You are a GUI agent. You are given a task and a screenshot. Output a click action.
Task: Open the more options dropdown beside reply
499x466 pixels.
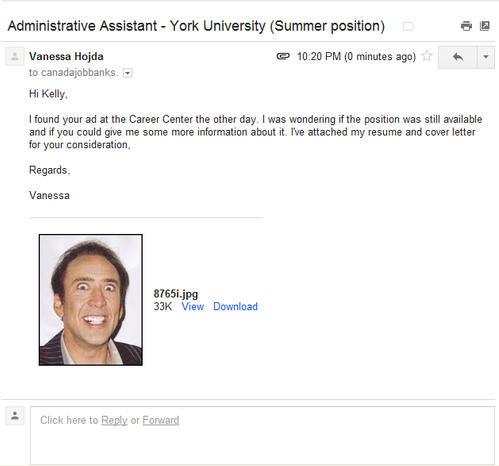pyautogui.click(x=486, y=57)
